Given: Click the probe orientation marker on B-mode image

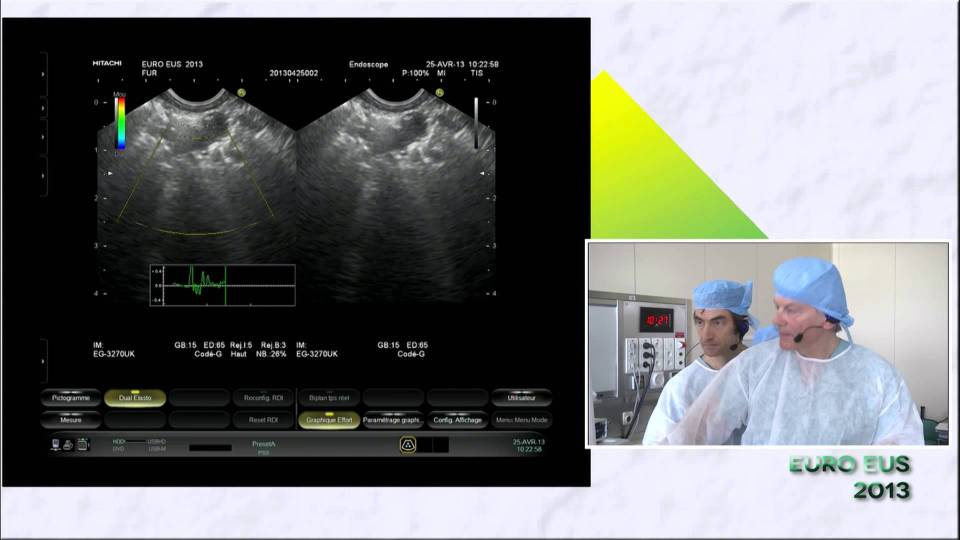Looking at the screenshot, I should tap(440, 92).
